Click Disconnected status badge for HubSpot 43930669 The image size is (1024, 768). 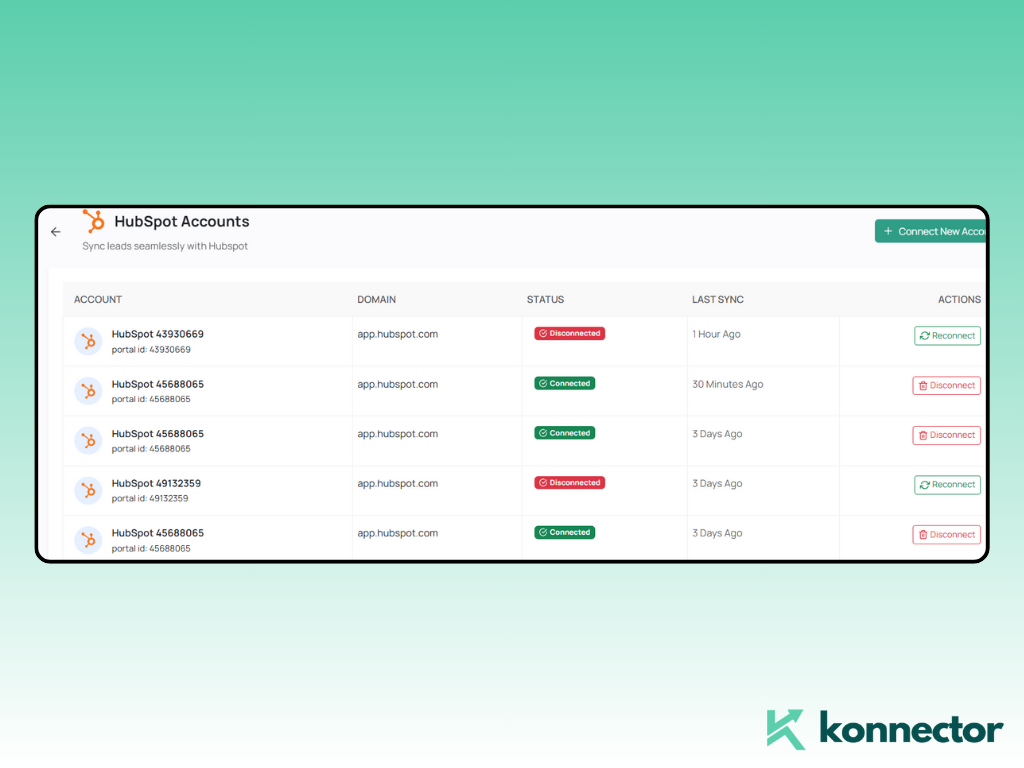click(x=569, y=333)
